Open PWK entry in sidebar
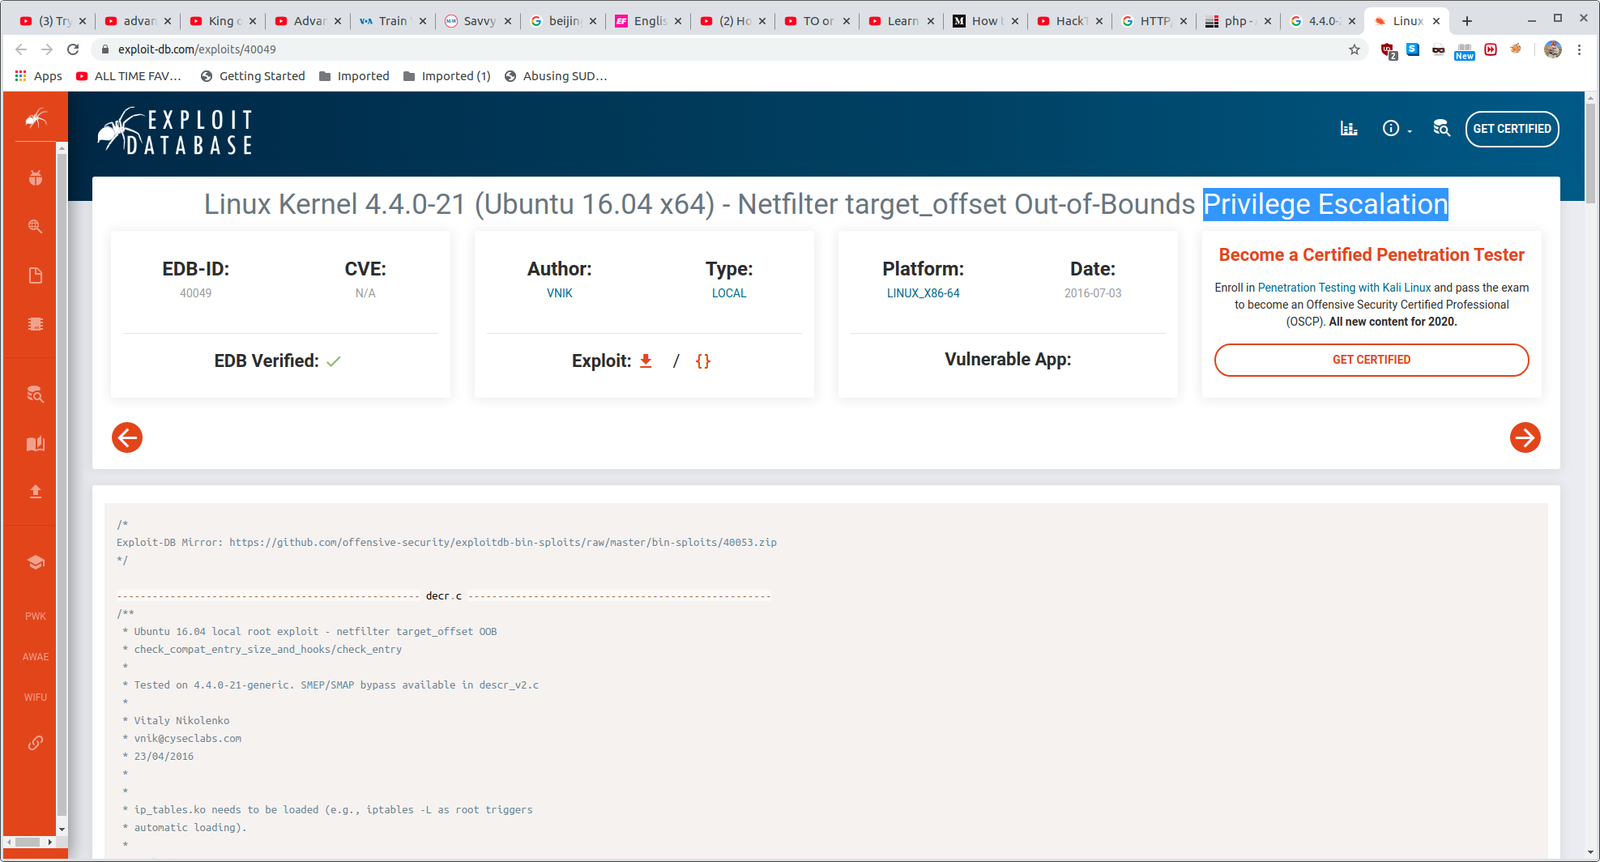Viewport: 1600px width, 862px height. pyautogui.click(x=35, y=616)
